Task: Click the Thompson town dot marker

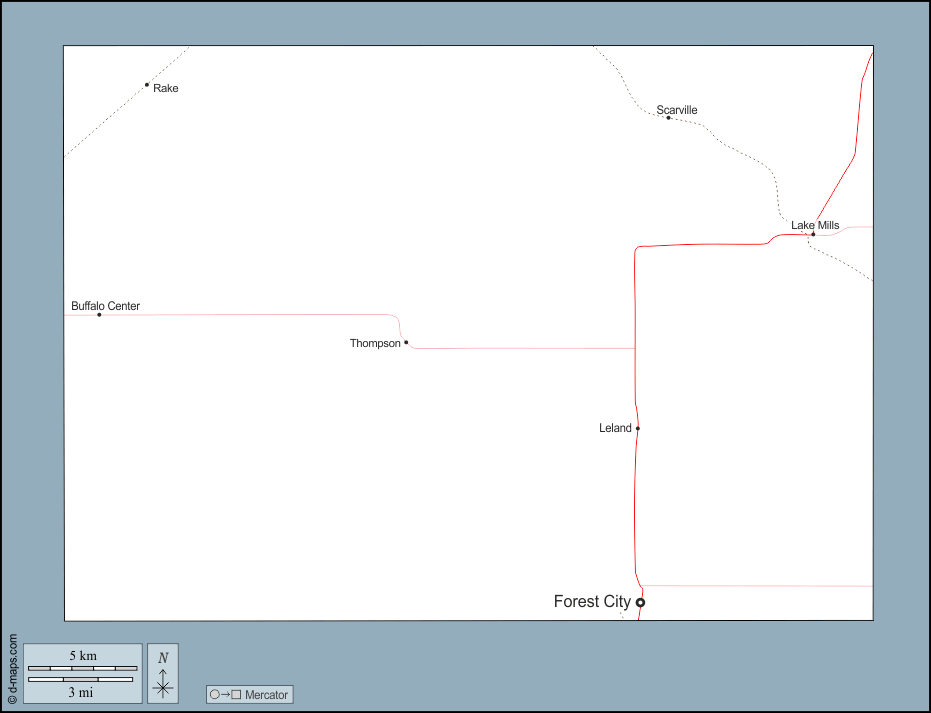Action: (406, 342)
